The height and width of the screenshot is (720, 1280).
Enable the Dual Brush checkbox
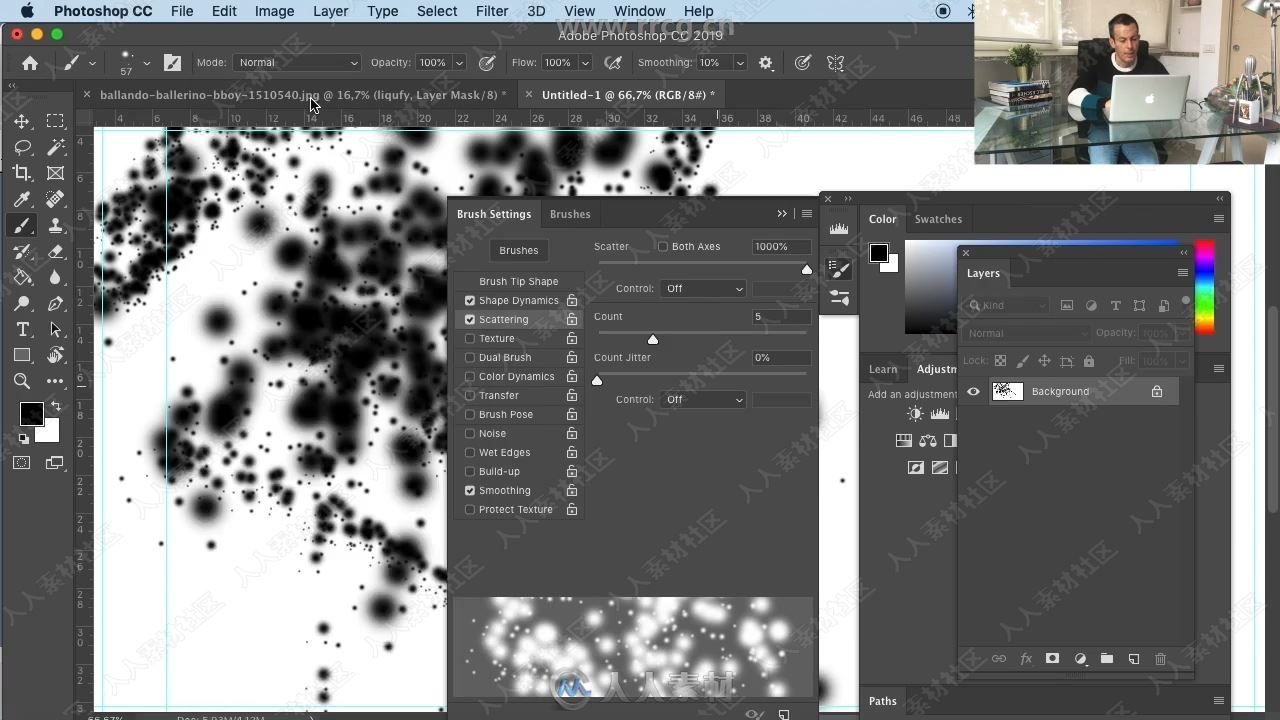[470, 357]
